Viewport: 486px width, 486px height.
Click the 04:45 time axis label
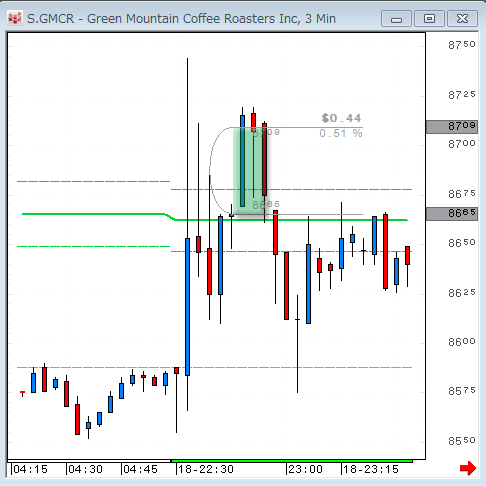[x=140, y=469]
